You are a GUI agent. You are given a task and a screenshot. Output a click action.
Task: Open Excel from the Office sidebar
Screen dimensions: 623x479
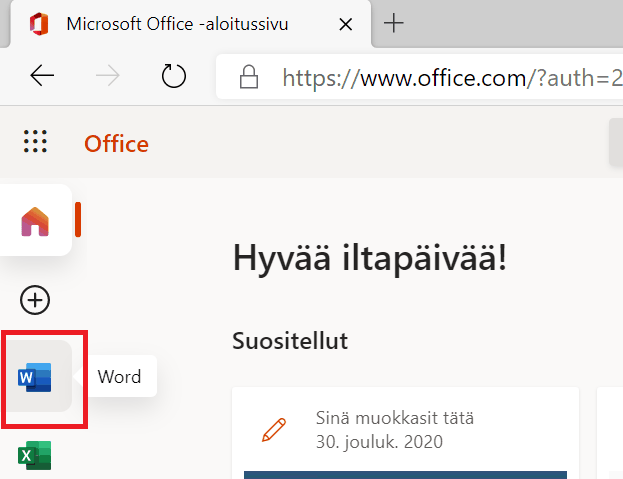(x=35, y=455)
